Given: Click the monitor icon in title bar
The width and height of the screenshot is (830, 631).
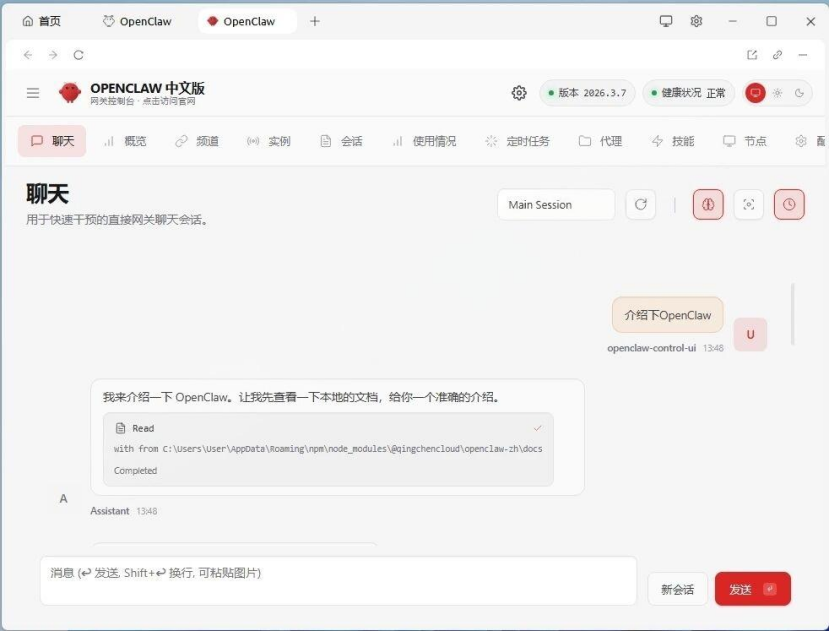Looking at the screenshot, I should [x=666, y=21].
